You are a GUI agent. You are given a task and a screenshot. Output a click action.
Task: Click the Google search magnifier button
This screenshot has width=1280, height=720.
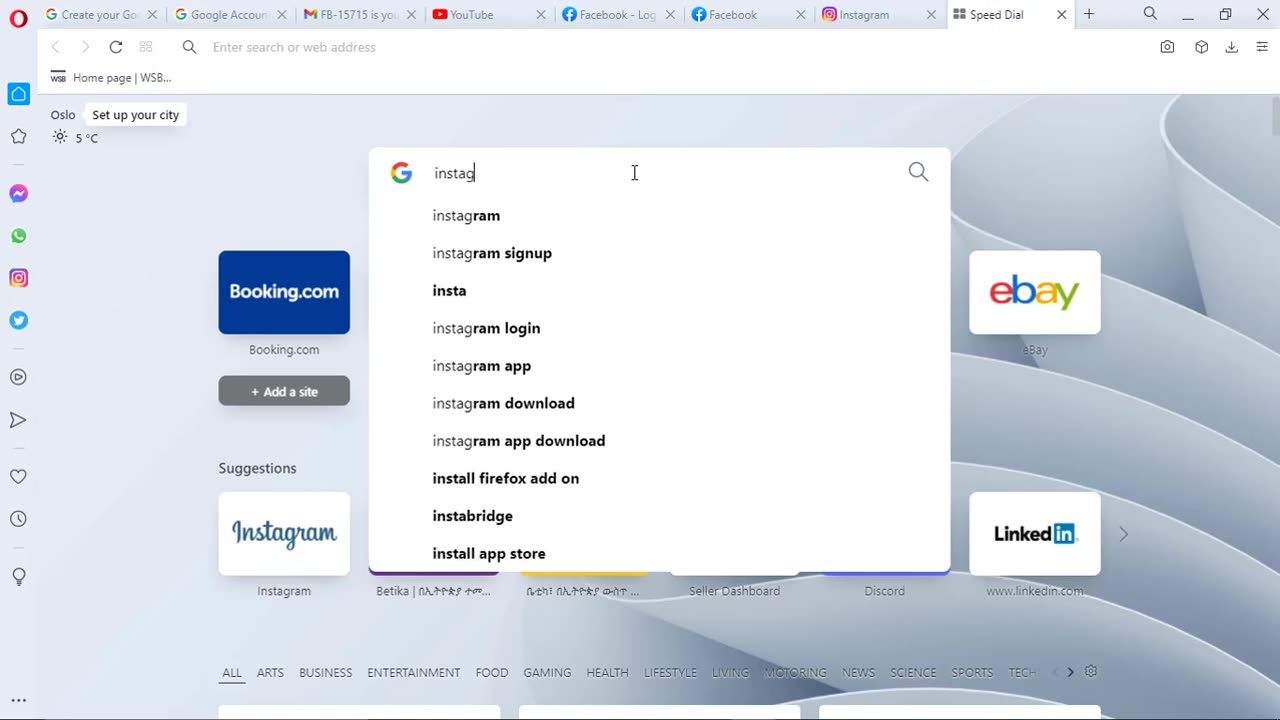[x=918, y=172]
